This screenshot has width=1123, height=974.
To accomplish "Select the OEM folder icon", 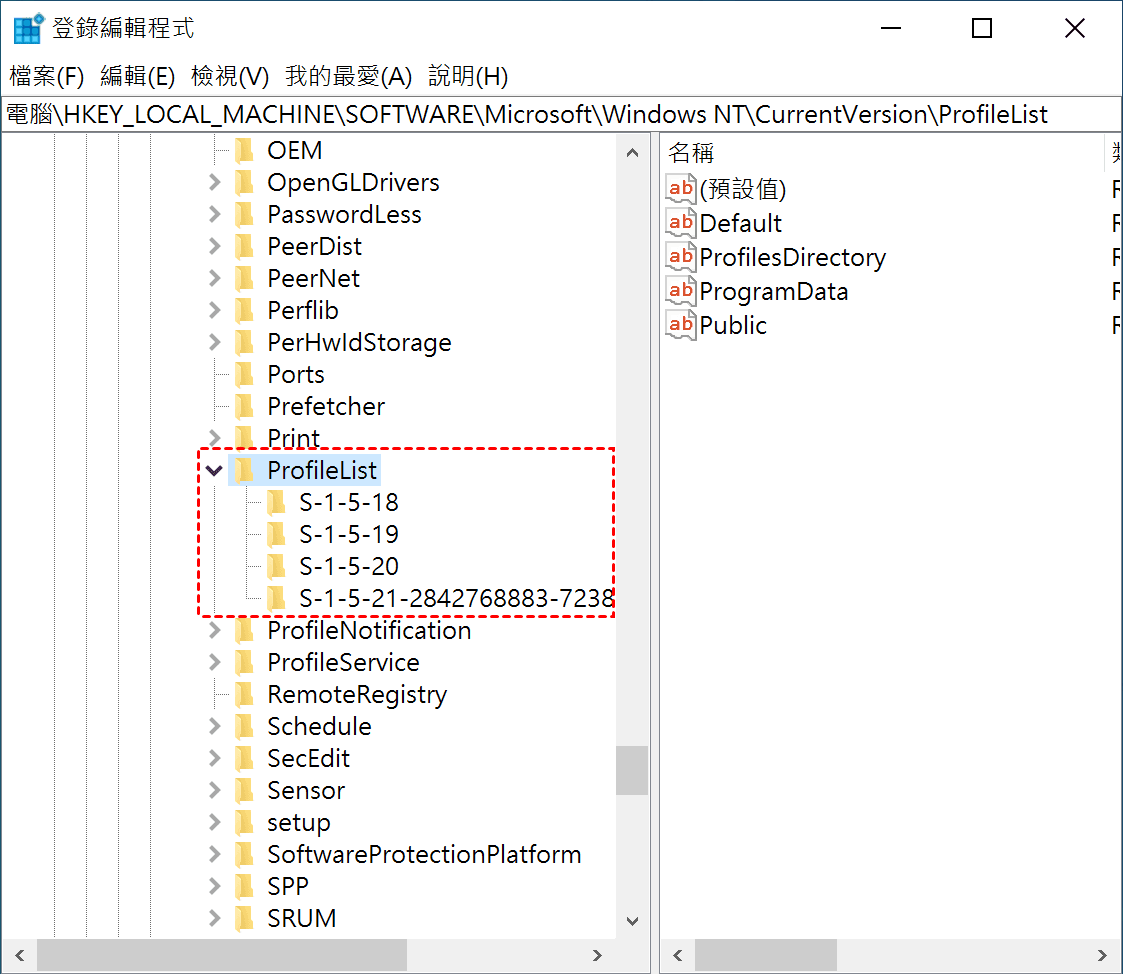I will tap(245, 150).
